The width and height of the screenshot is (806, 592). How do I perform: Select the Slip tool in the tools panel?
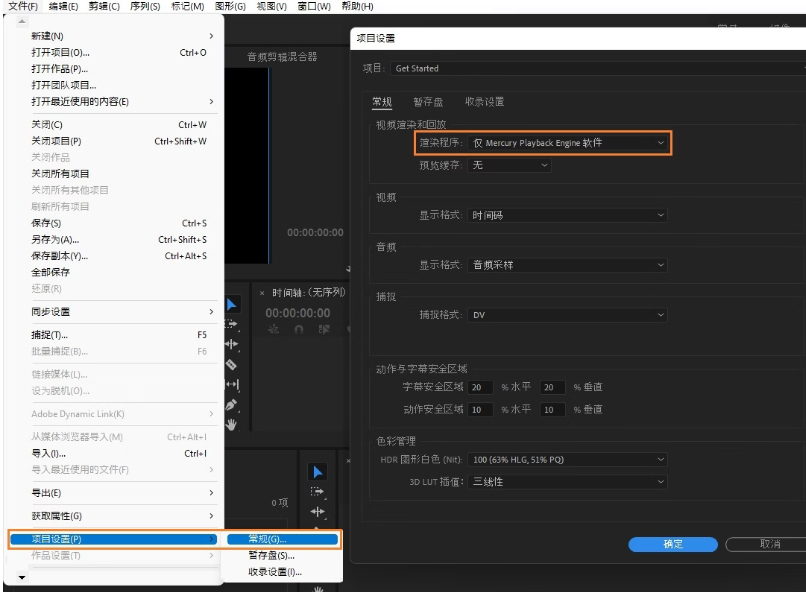[232, 384]
